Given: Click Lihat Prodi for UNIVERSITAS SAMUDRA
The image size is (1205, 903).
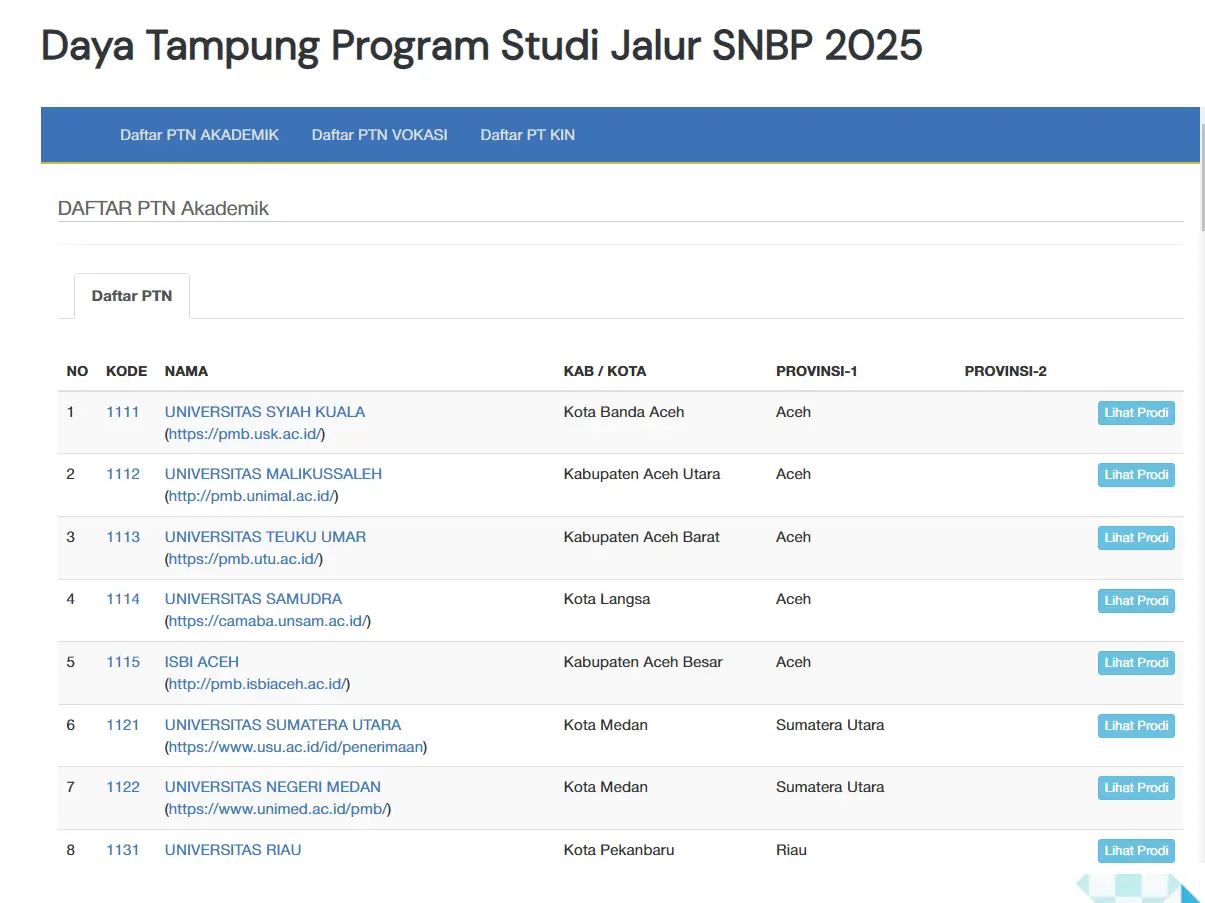Looking at the screenshot, I should point(1136,600).
